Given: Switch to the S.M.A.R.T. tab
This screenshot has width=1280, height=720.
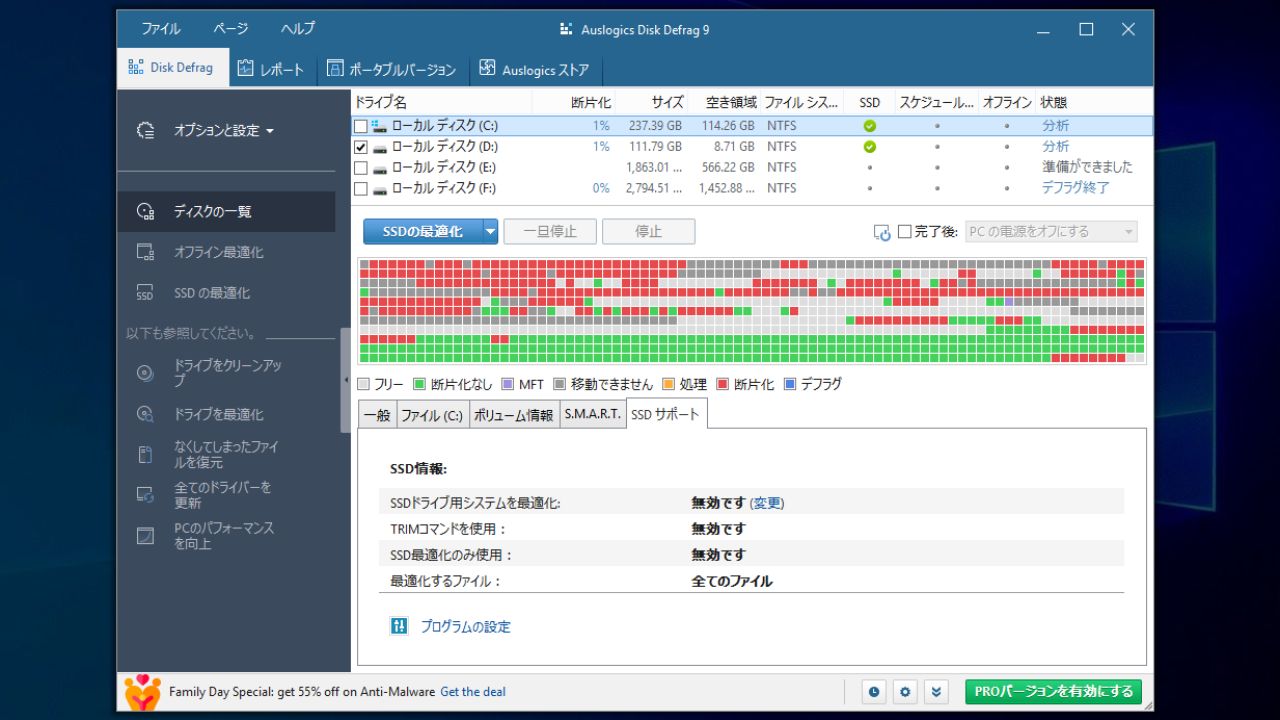Looking at the screenshot, I should [592, 415].
